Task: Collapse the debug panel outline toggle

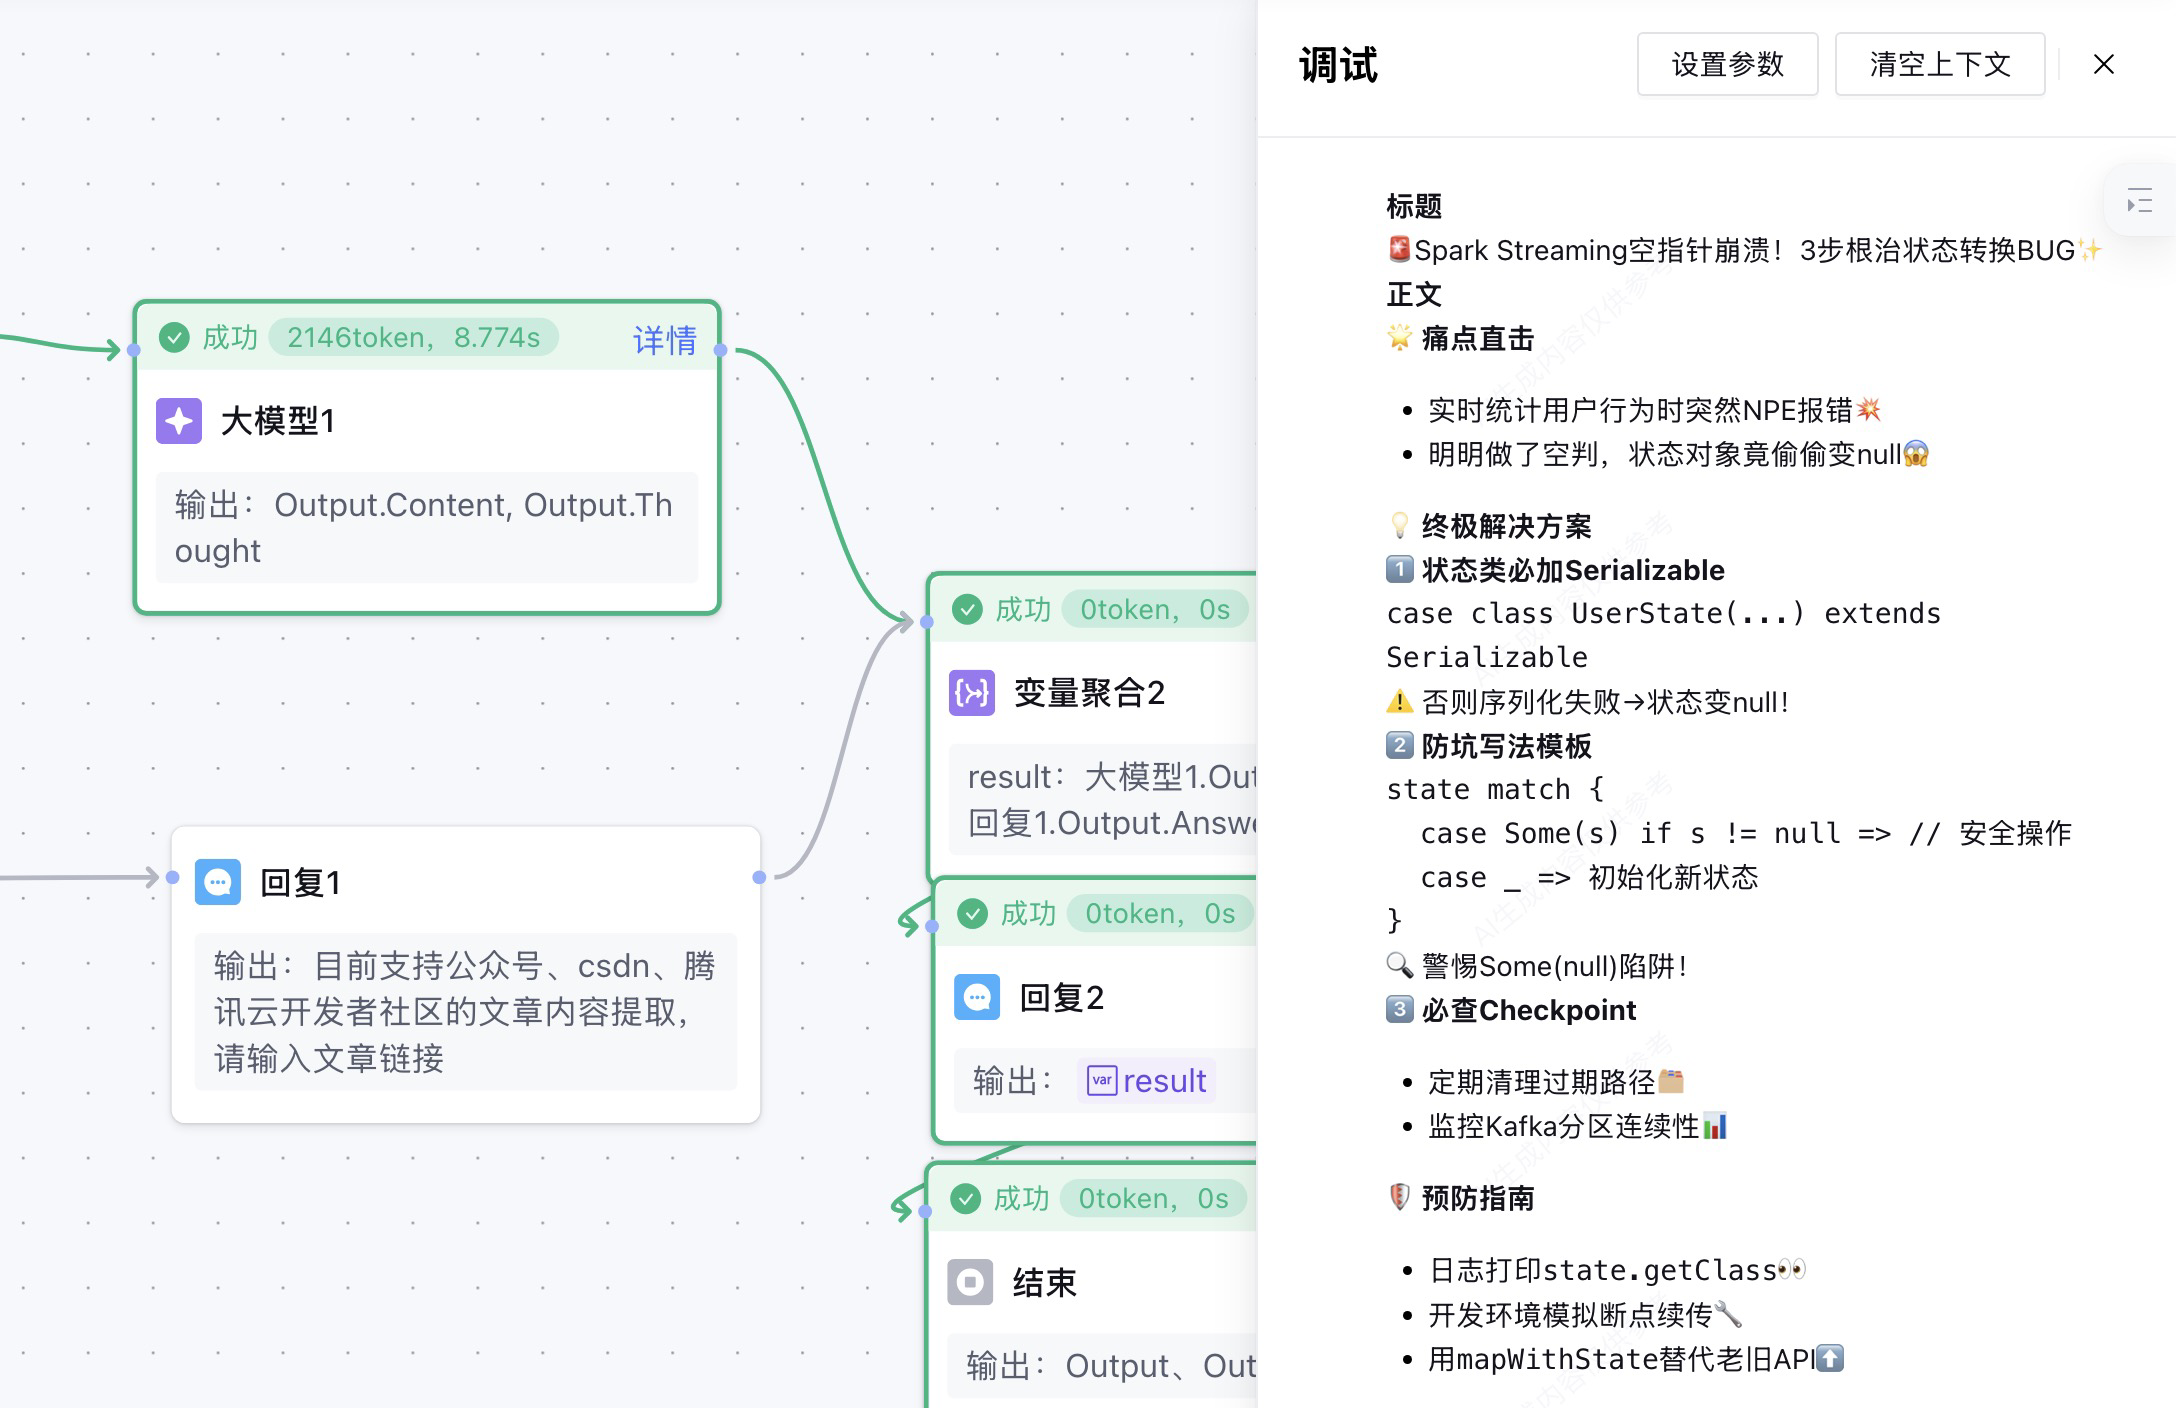Action: 2139,201
